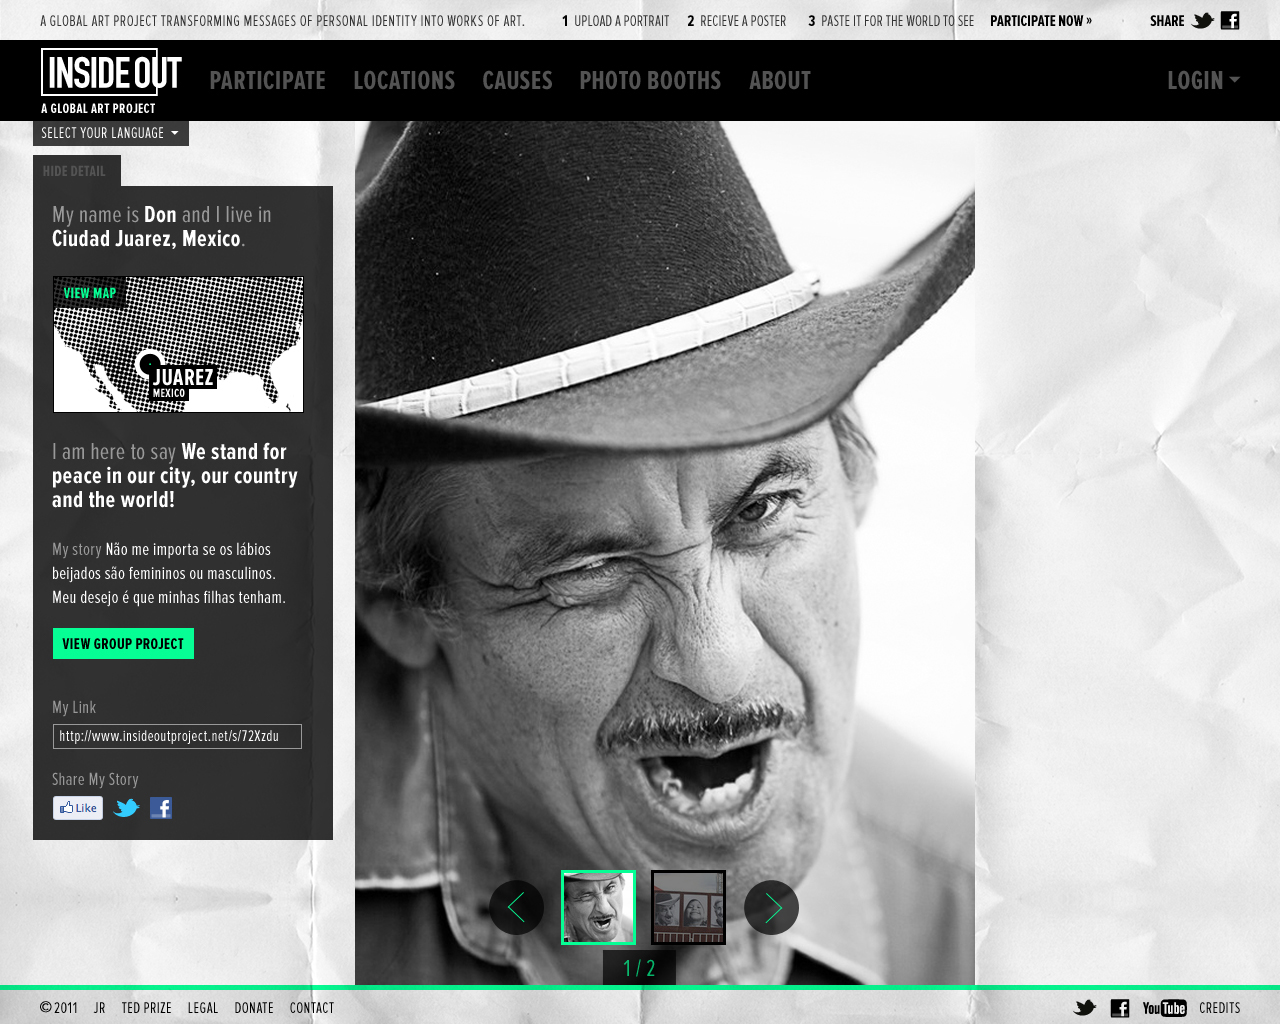This screenshot has height=1024, width=1280.
Task: Click the Twitter share icon in top bar
Action: (x=1203, y=20)
